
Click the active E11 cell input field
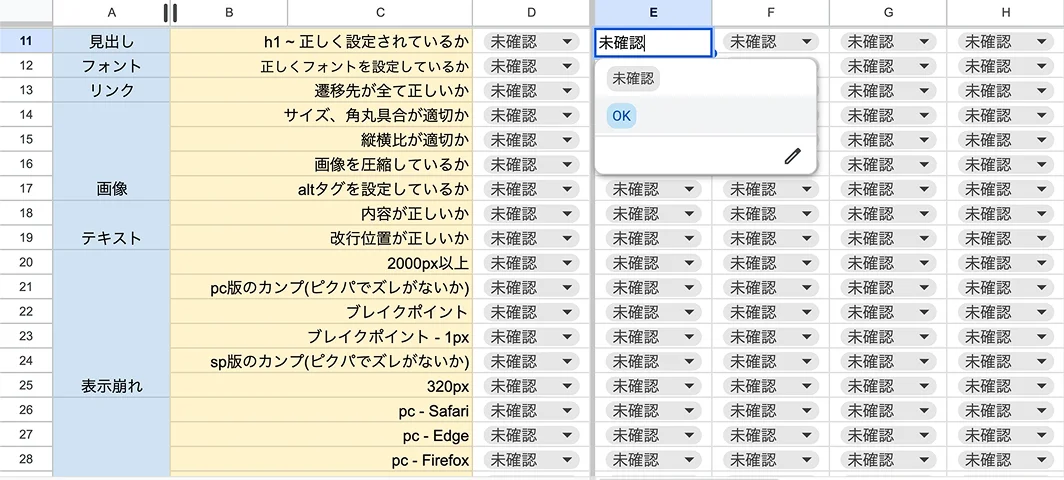click(652, 42)
